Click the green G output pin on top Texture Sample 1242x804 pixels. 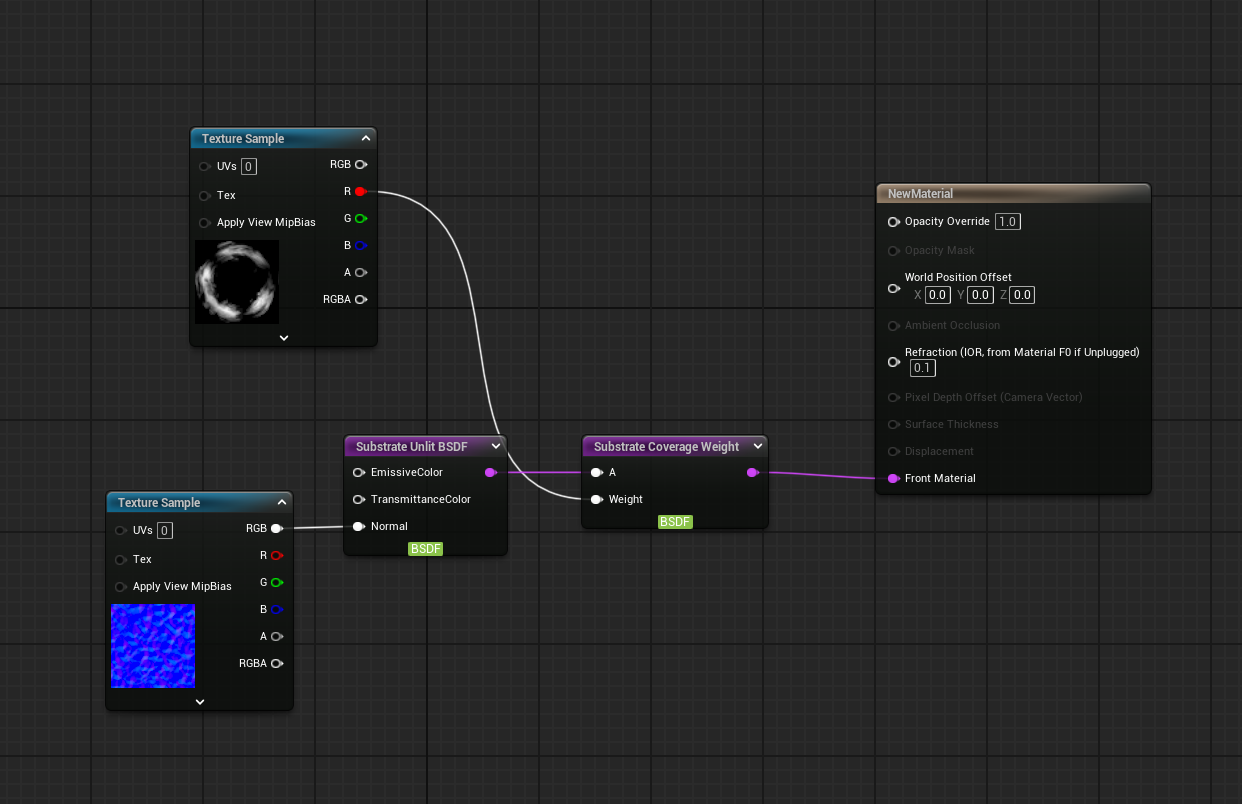(x=360, y=218)
